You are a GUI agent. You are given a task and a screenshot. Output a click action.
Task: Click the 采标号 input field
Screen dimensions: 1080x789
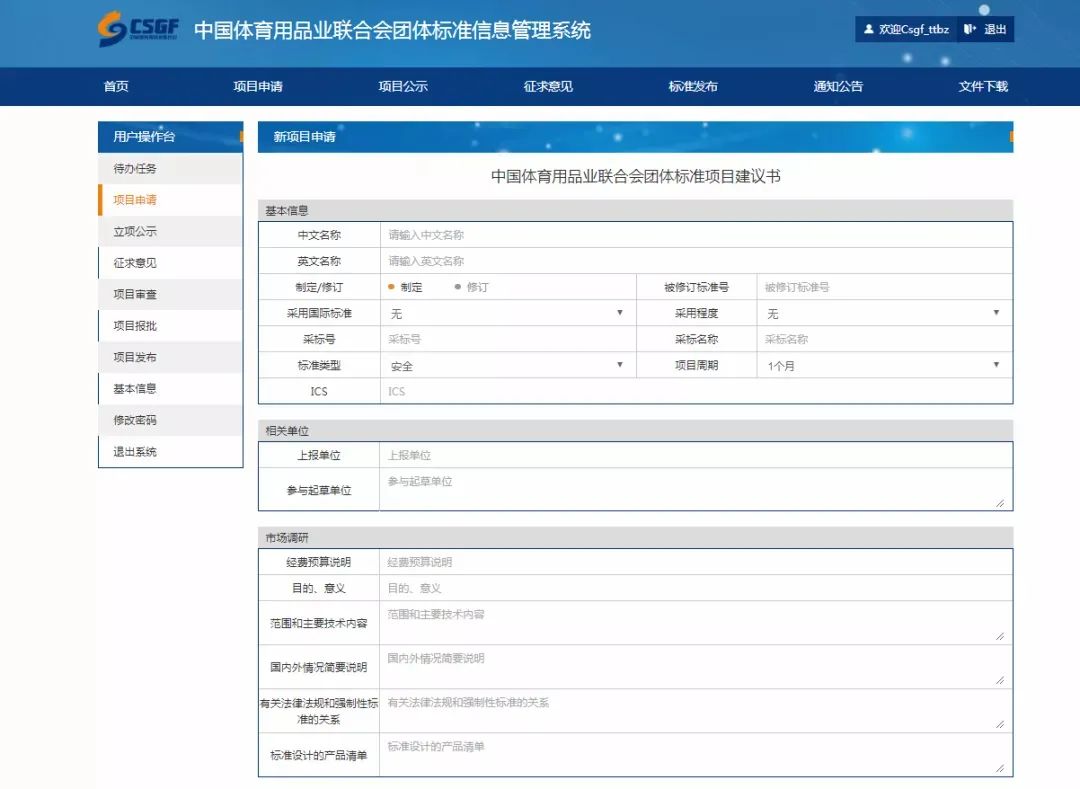[508, 339]
